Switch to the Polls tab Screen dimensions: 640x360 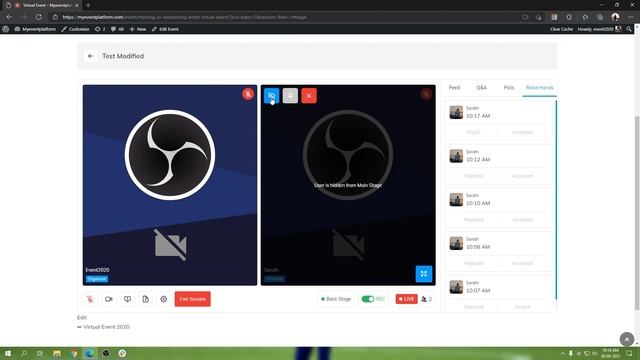coord(509,87)
